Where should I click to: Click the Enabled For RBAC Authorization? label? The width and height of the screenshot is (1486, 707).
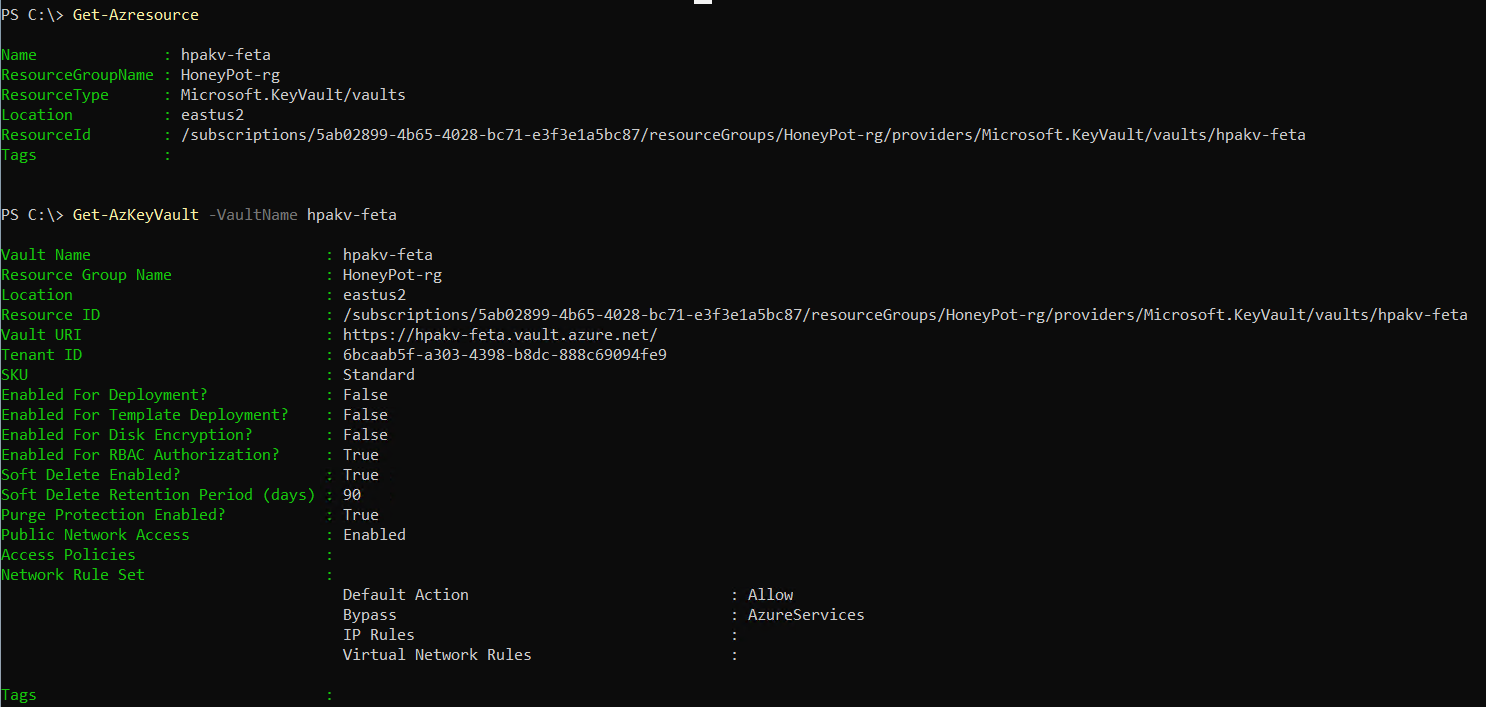click(140, 455)
